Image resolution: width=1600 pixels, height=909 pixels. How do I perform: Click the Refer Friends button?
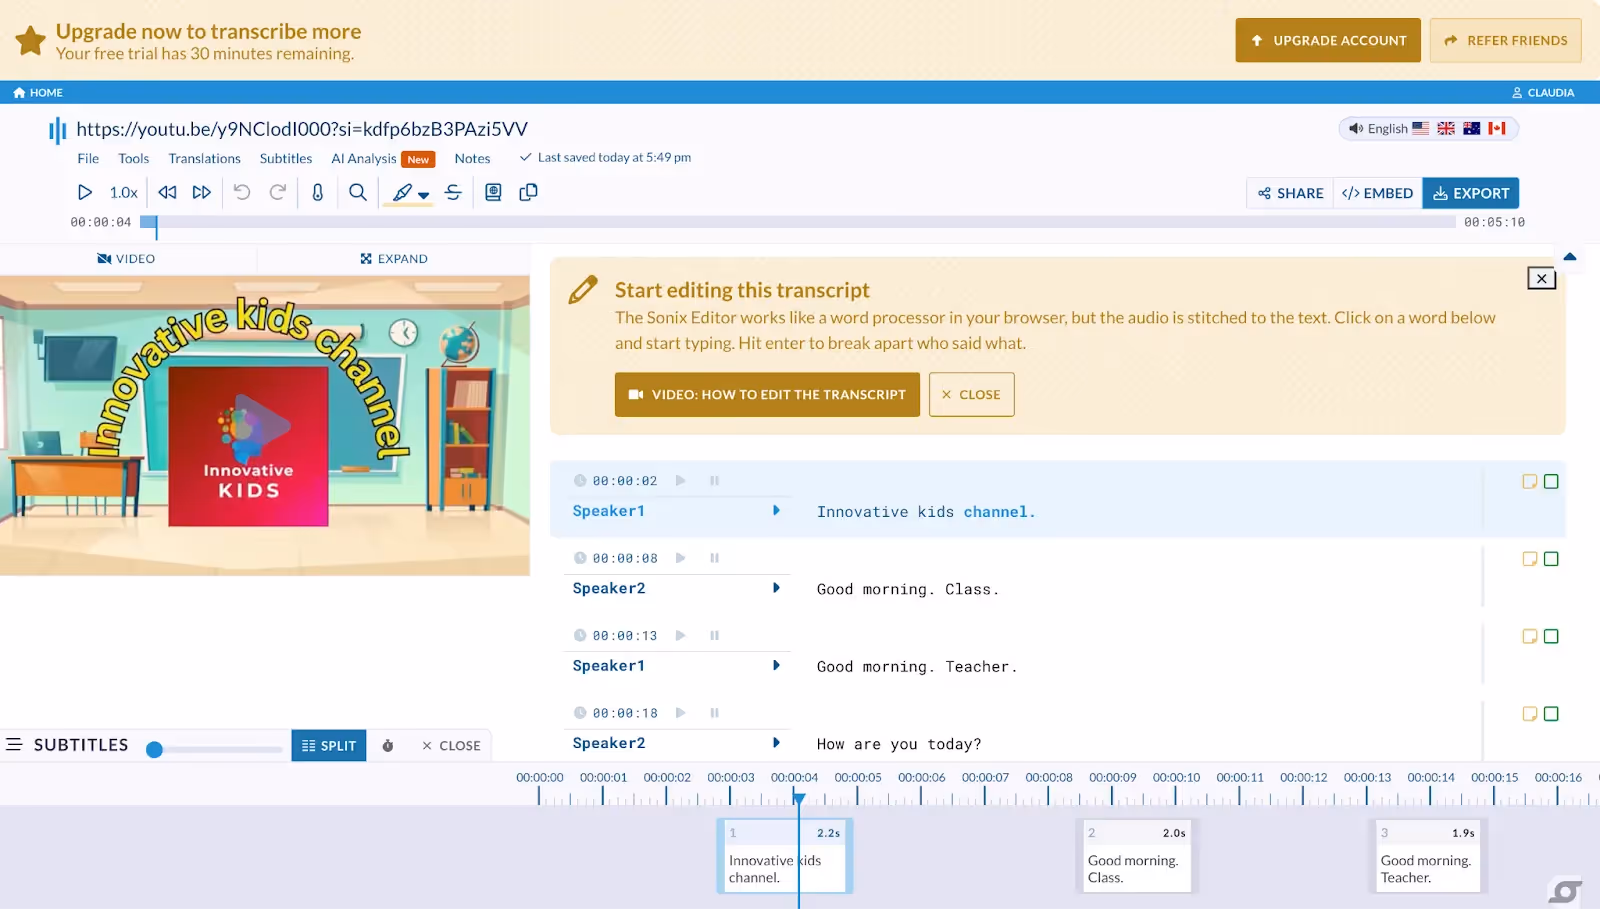[x=1506, y=40]
